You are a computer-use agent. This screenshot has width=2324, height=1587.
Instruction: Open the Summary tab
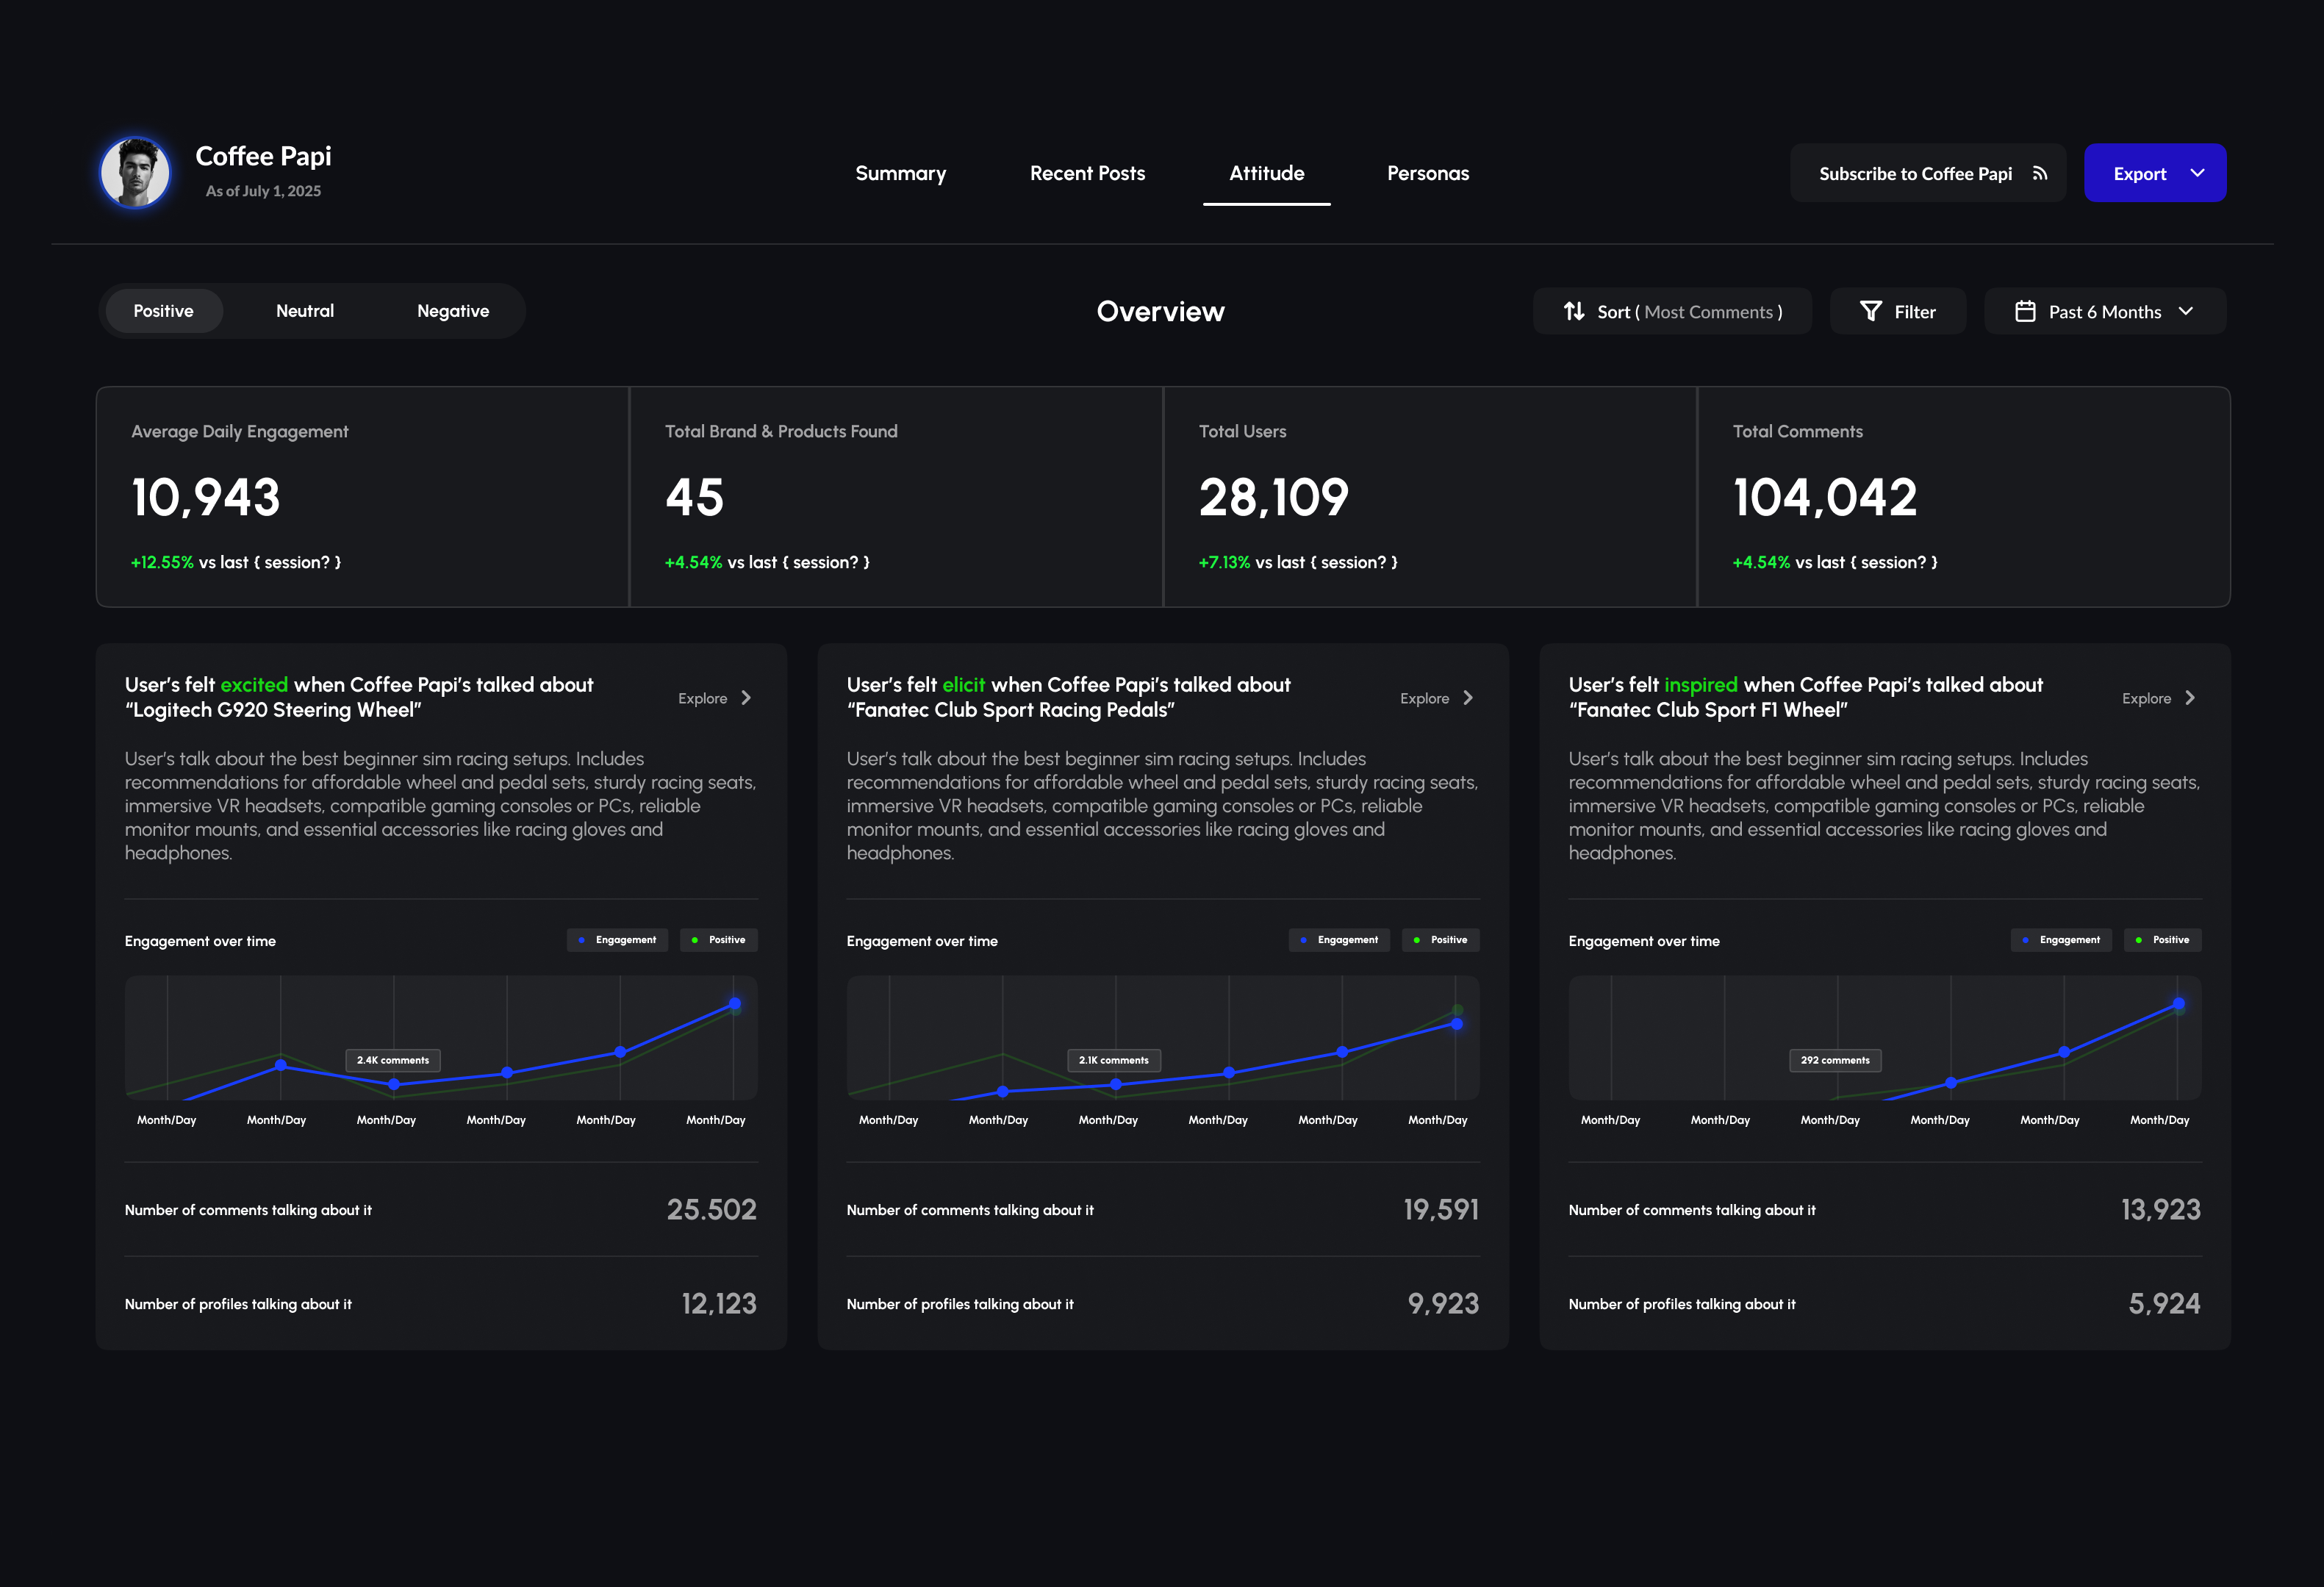click(x=900, y=173)
